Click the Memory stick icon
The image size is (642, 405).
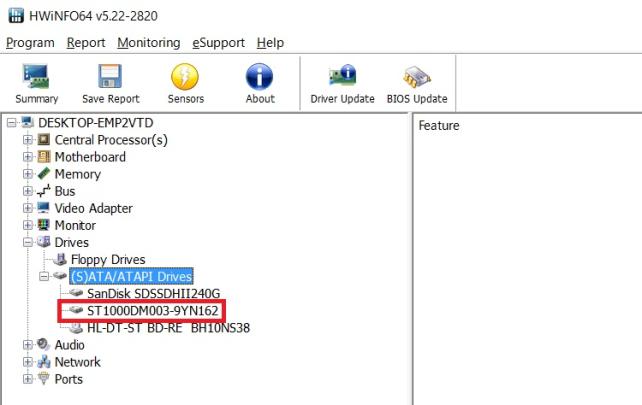(44, 174)
